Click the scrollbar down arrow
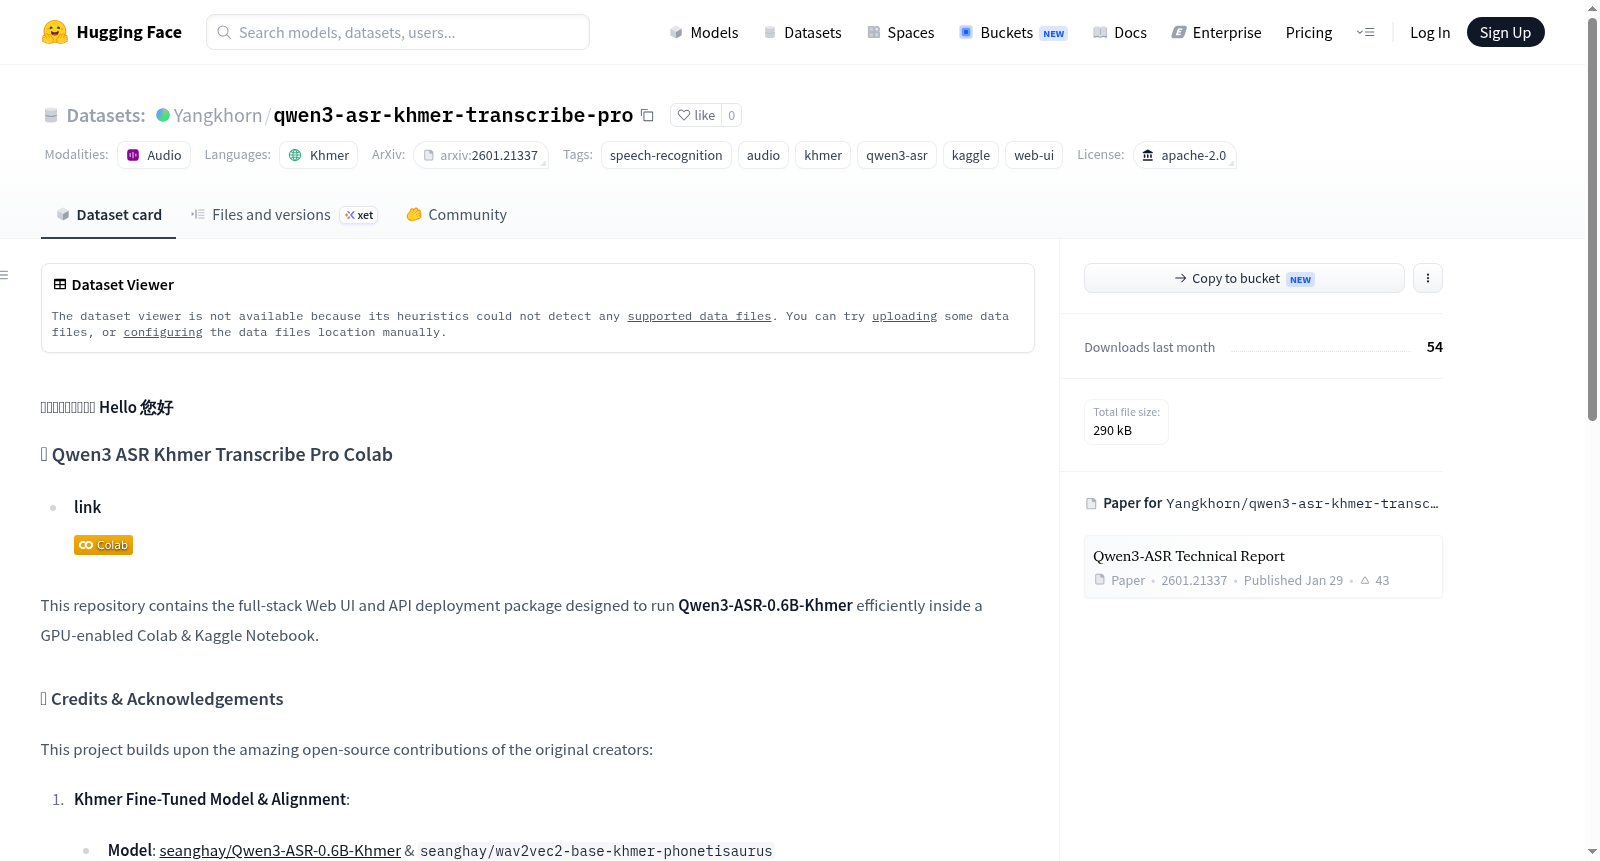Screen dimensions: 1600x861 pos(1592,852)
